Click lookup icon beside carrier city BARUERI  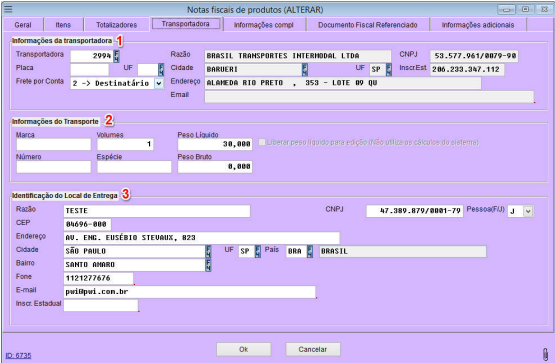point(305,70)
